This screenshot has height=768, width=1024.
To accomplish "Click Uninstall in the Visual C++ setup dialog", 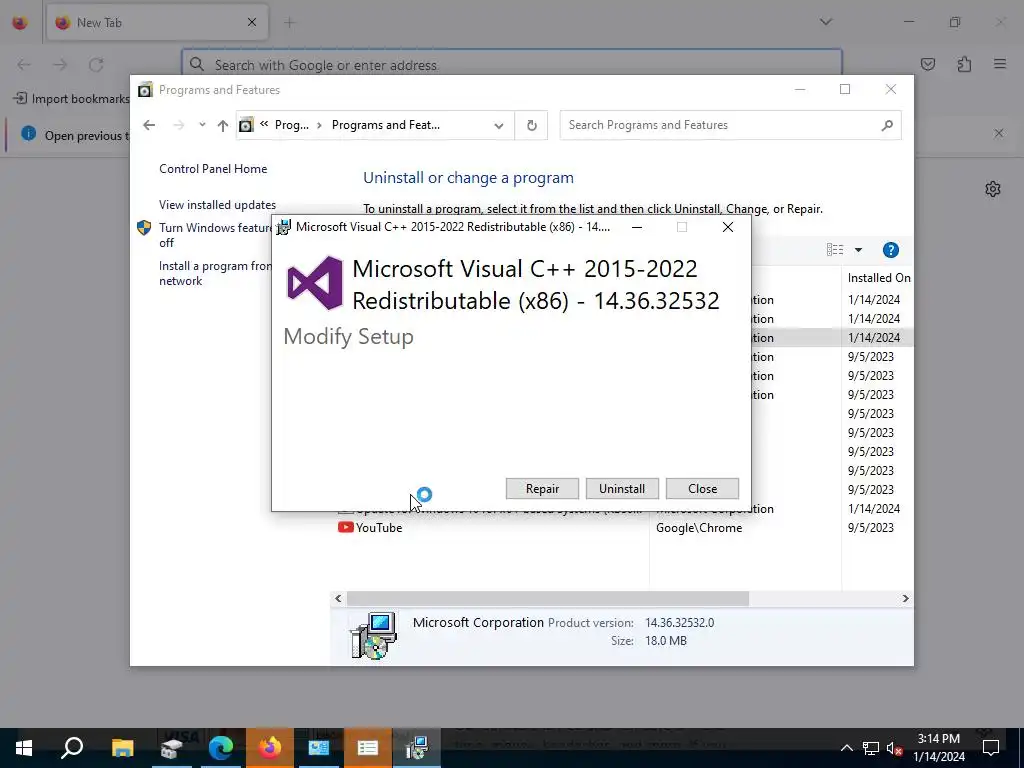I will tap(622, 488).
